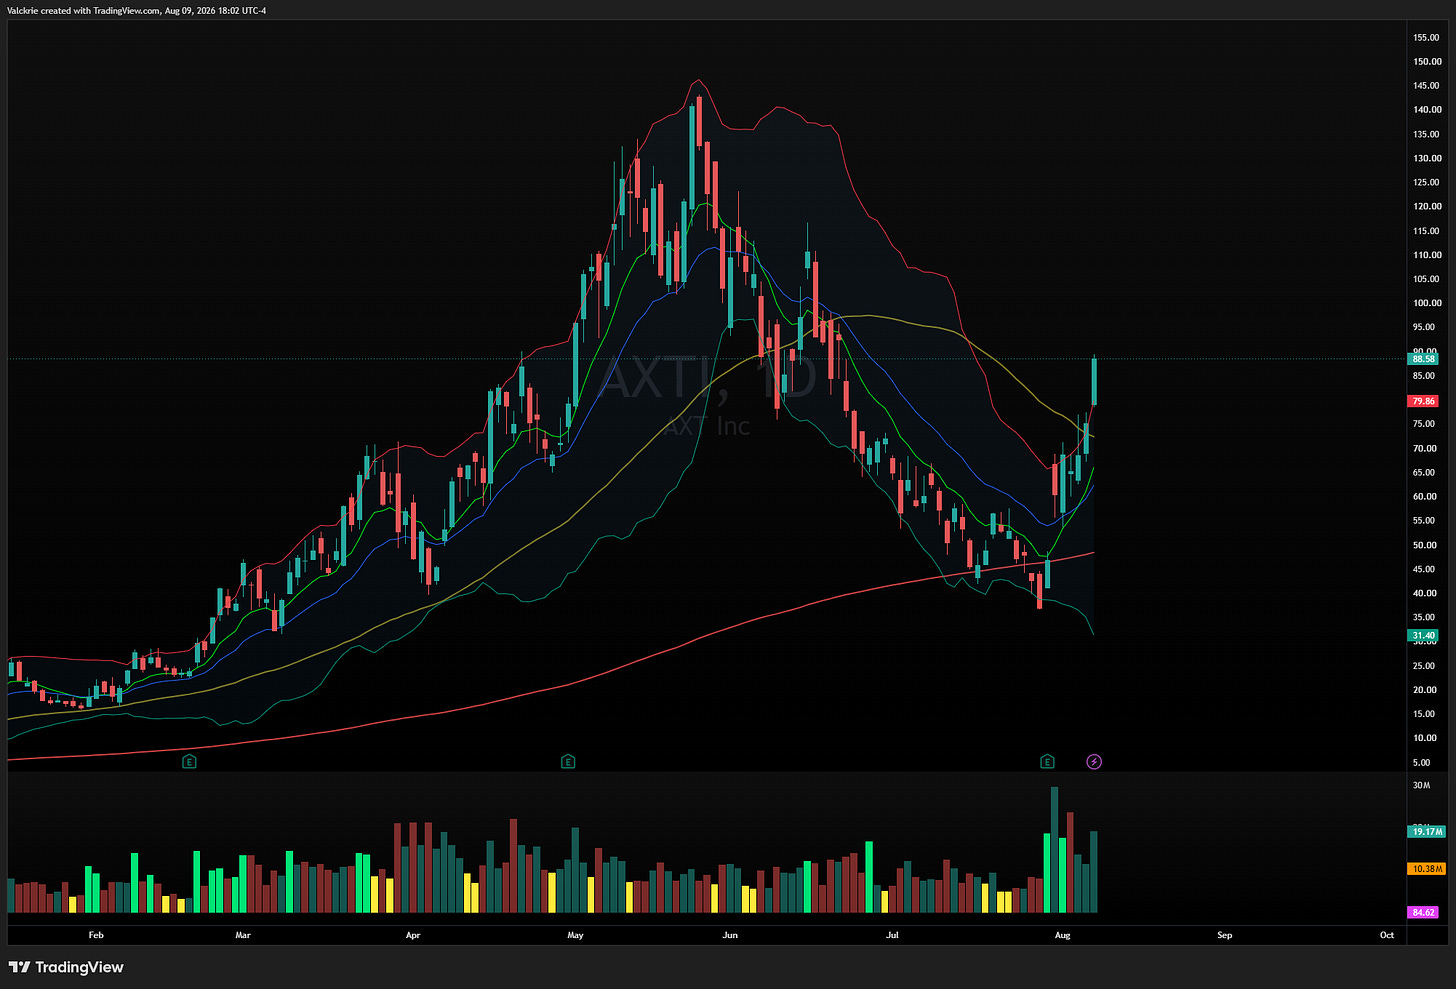The image size is (1456, 989).
Task: Click the 60.00 price axis label
Action: click(x=1424, y=497)
